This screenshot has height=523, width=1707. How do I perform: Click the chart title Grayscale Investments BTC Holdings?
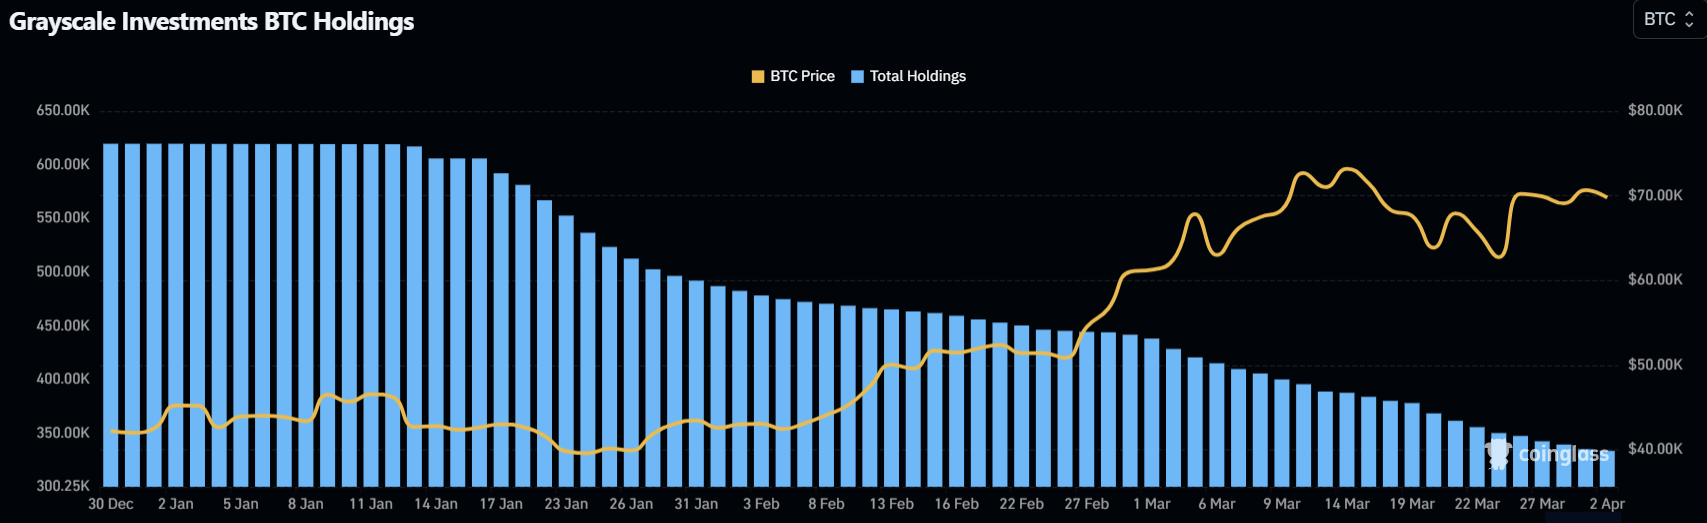(x=211, y=21)
